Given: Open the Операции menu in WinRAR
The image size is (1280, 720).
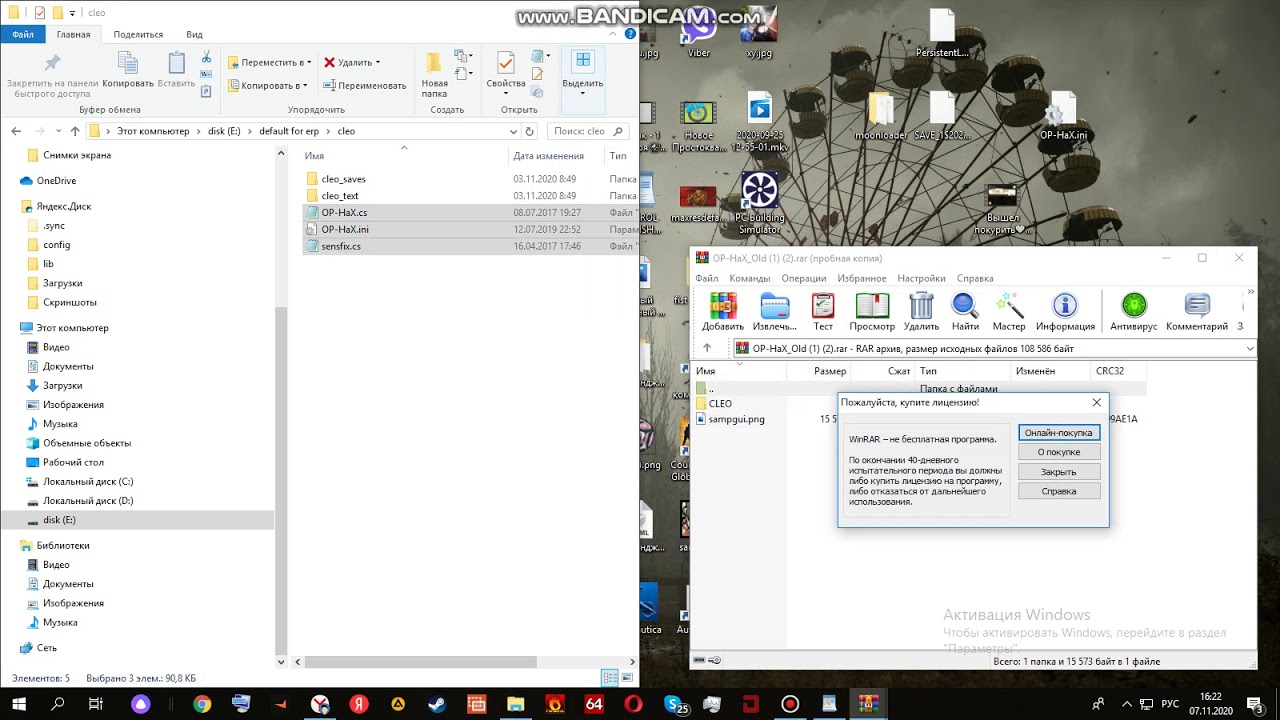Looking at the screenshot, I should point(804,278).
